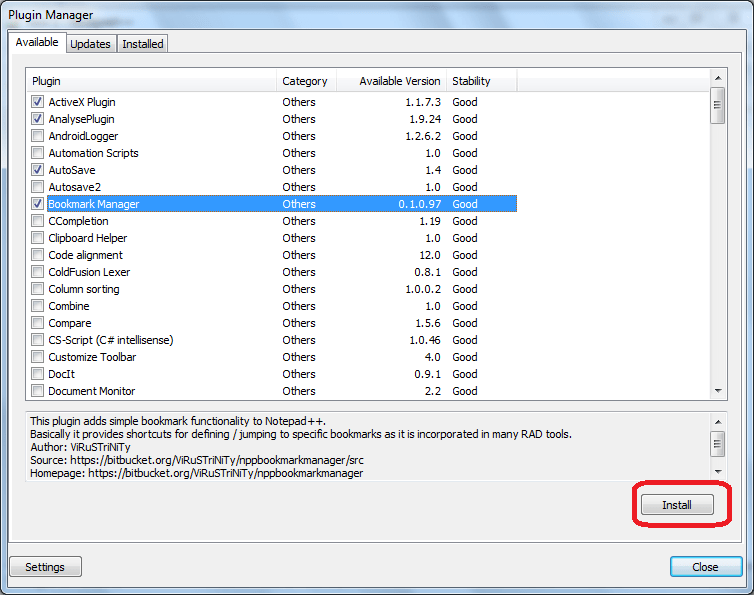Check the Document Monitor checkbox
This screenshot has height=595, width=754.
coord(38,391)
